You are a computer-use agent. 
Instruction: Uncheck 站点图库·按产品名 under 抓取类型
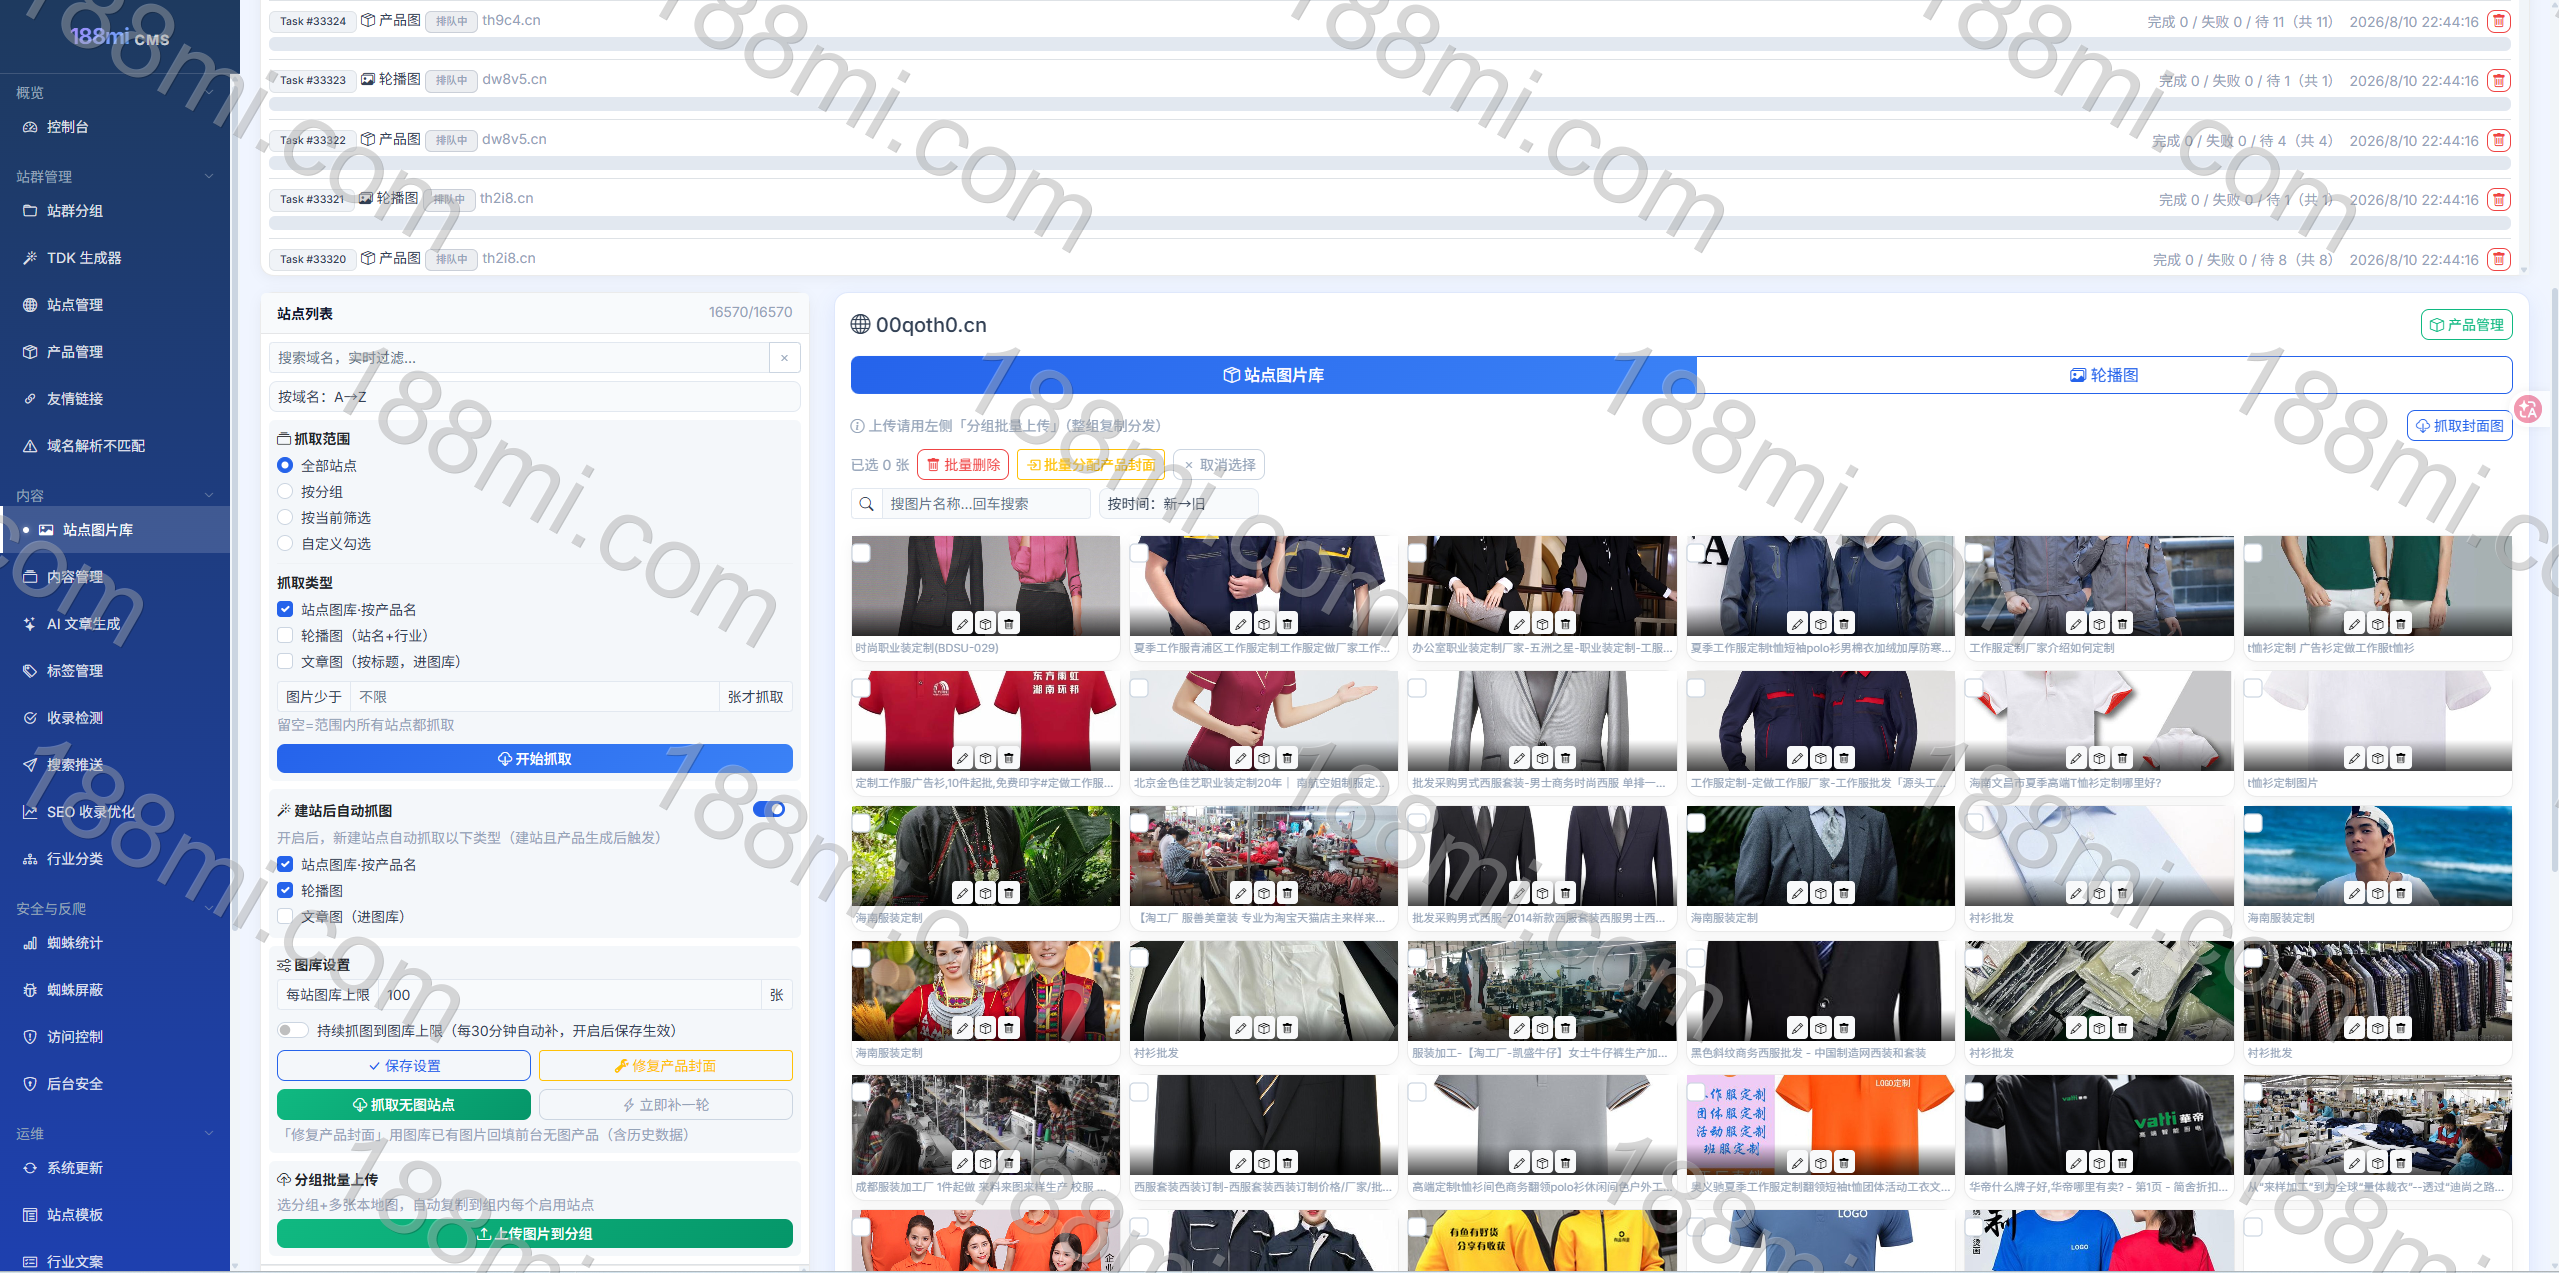pyautogui.click(x=285, y=610)
